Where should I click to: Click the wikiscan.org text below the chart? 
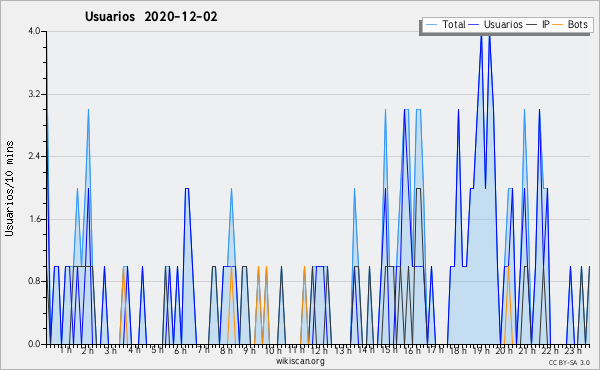click(300, 361)
